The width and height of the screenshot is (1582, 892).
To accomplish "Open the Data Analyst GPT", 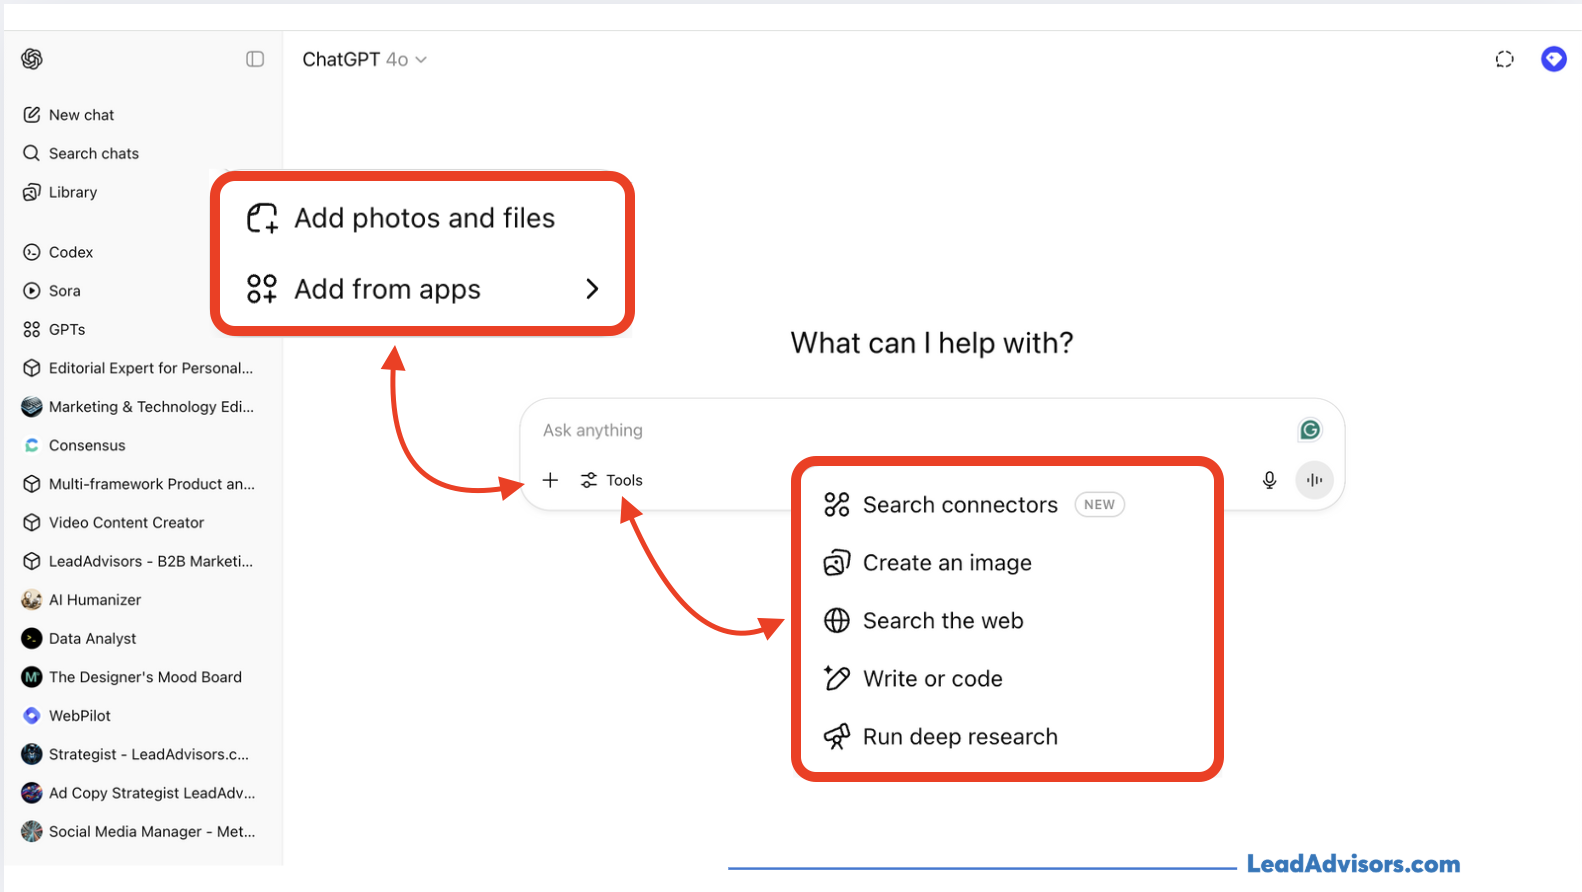I will [79, 638].
